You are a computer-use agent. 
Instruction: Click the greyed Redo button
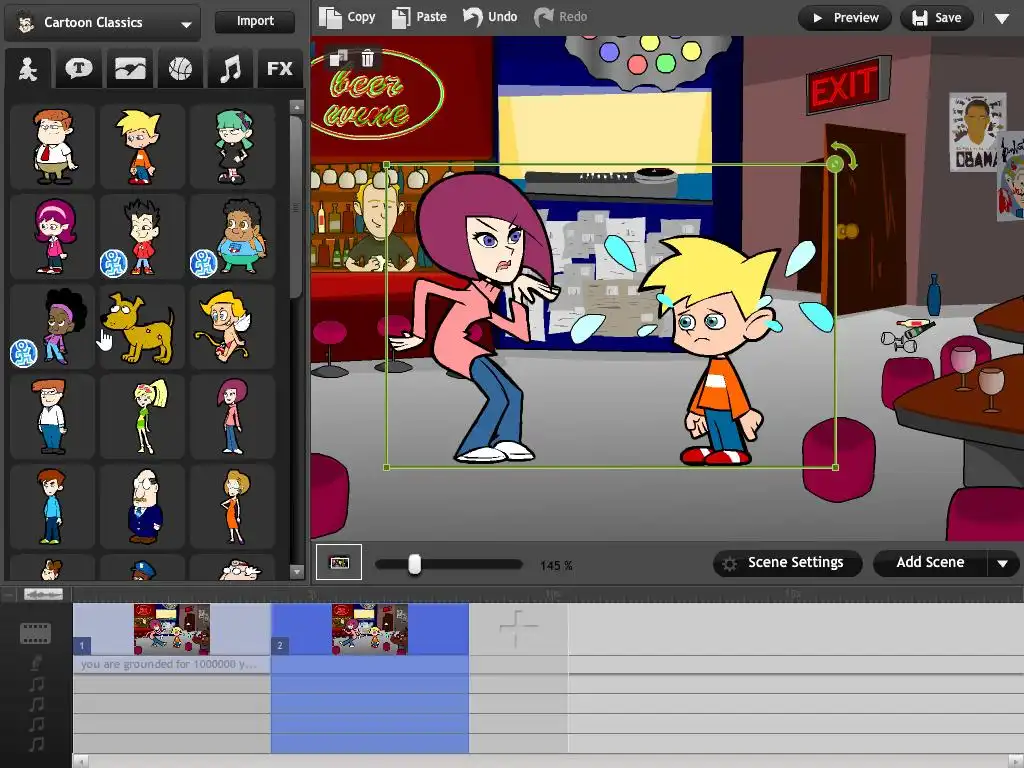click(561, 17)
